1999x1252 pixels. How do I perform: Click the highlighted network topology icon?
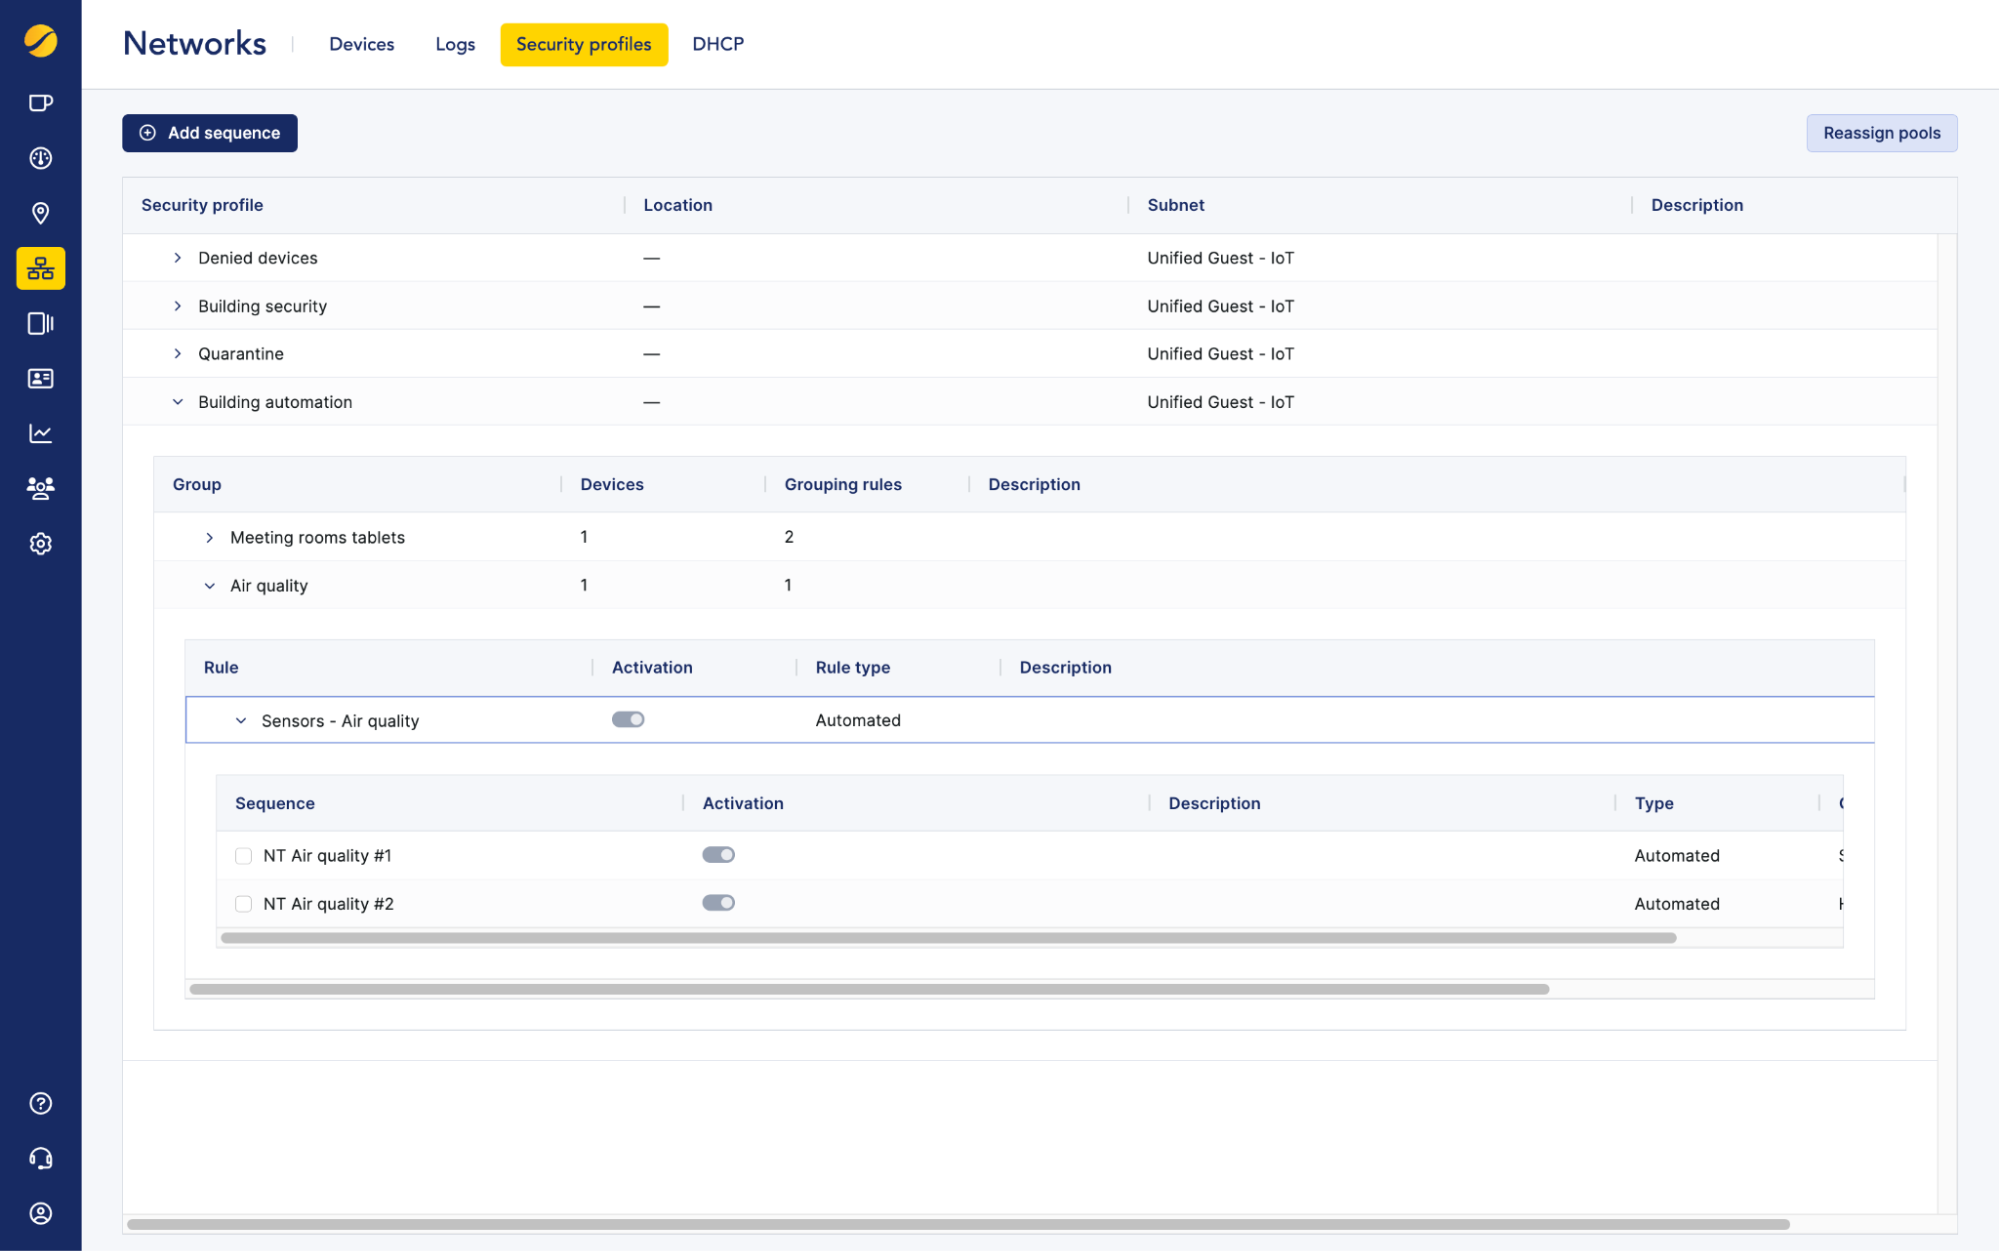(x=40, y=268)
